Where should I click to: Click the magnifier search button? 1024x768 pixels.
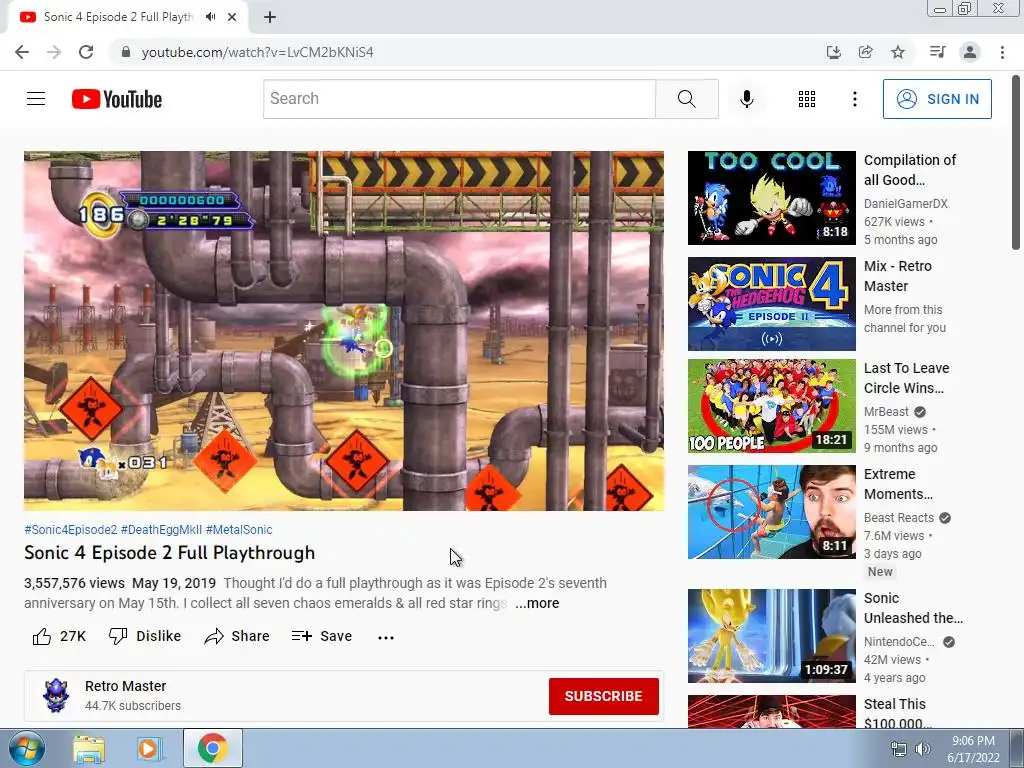click(x=686, y=99)
